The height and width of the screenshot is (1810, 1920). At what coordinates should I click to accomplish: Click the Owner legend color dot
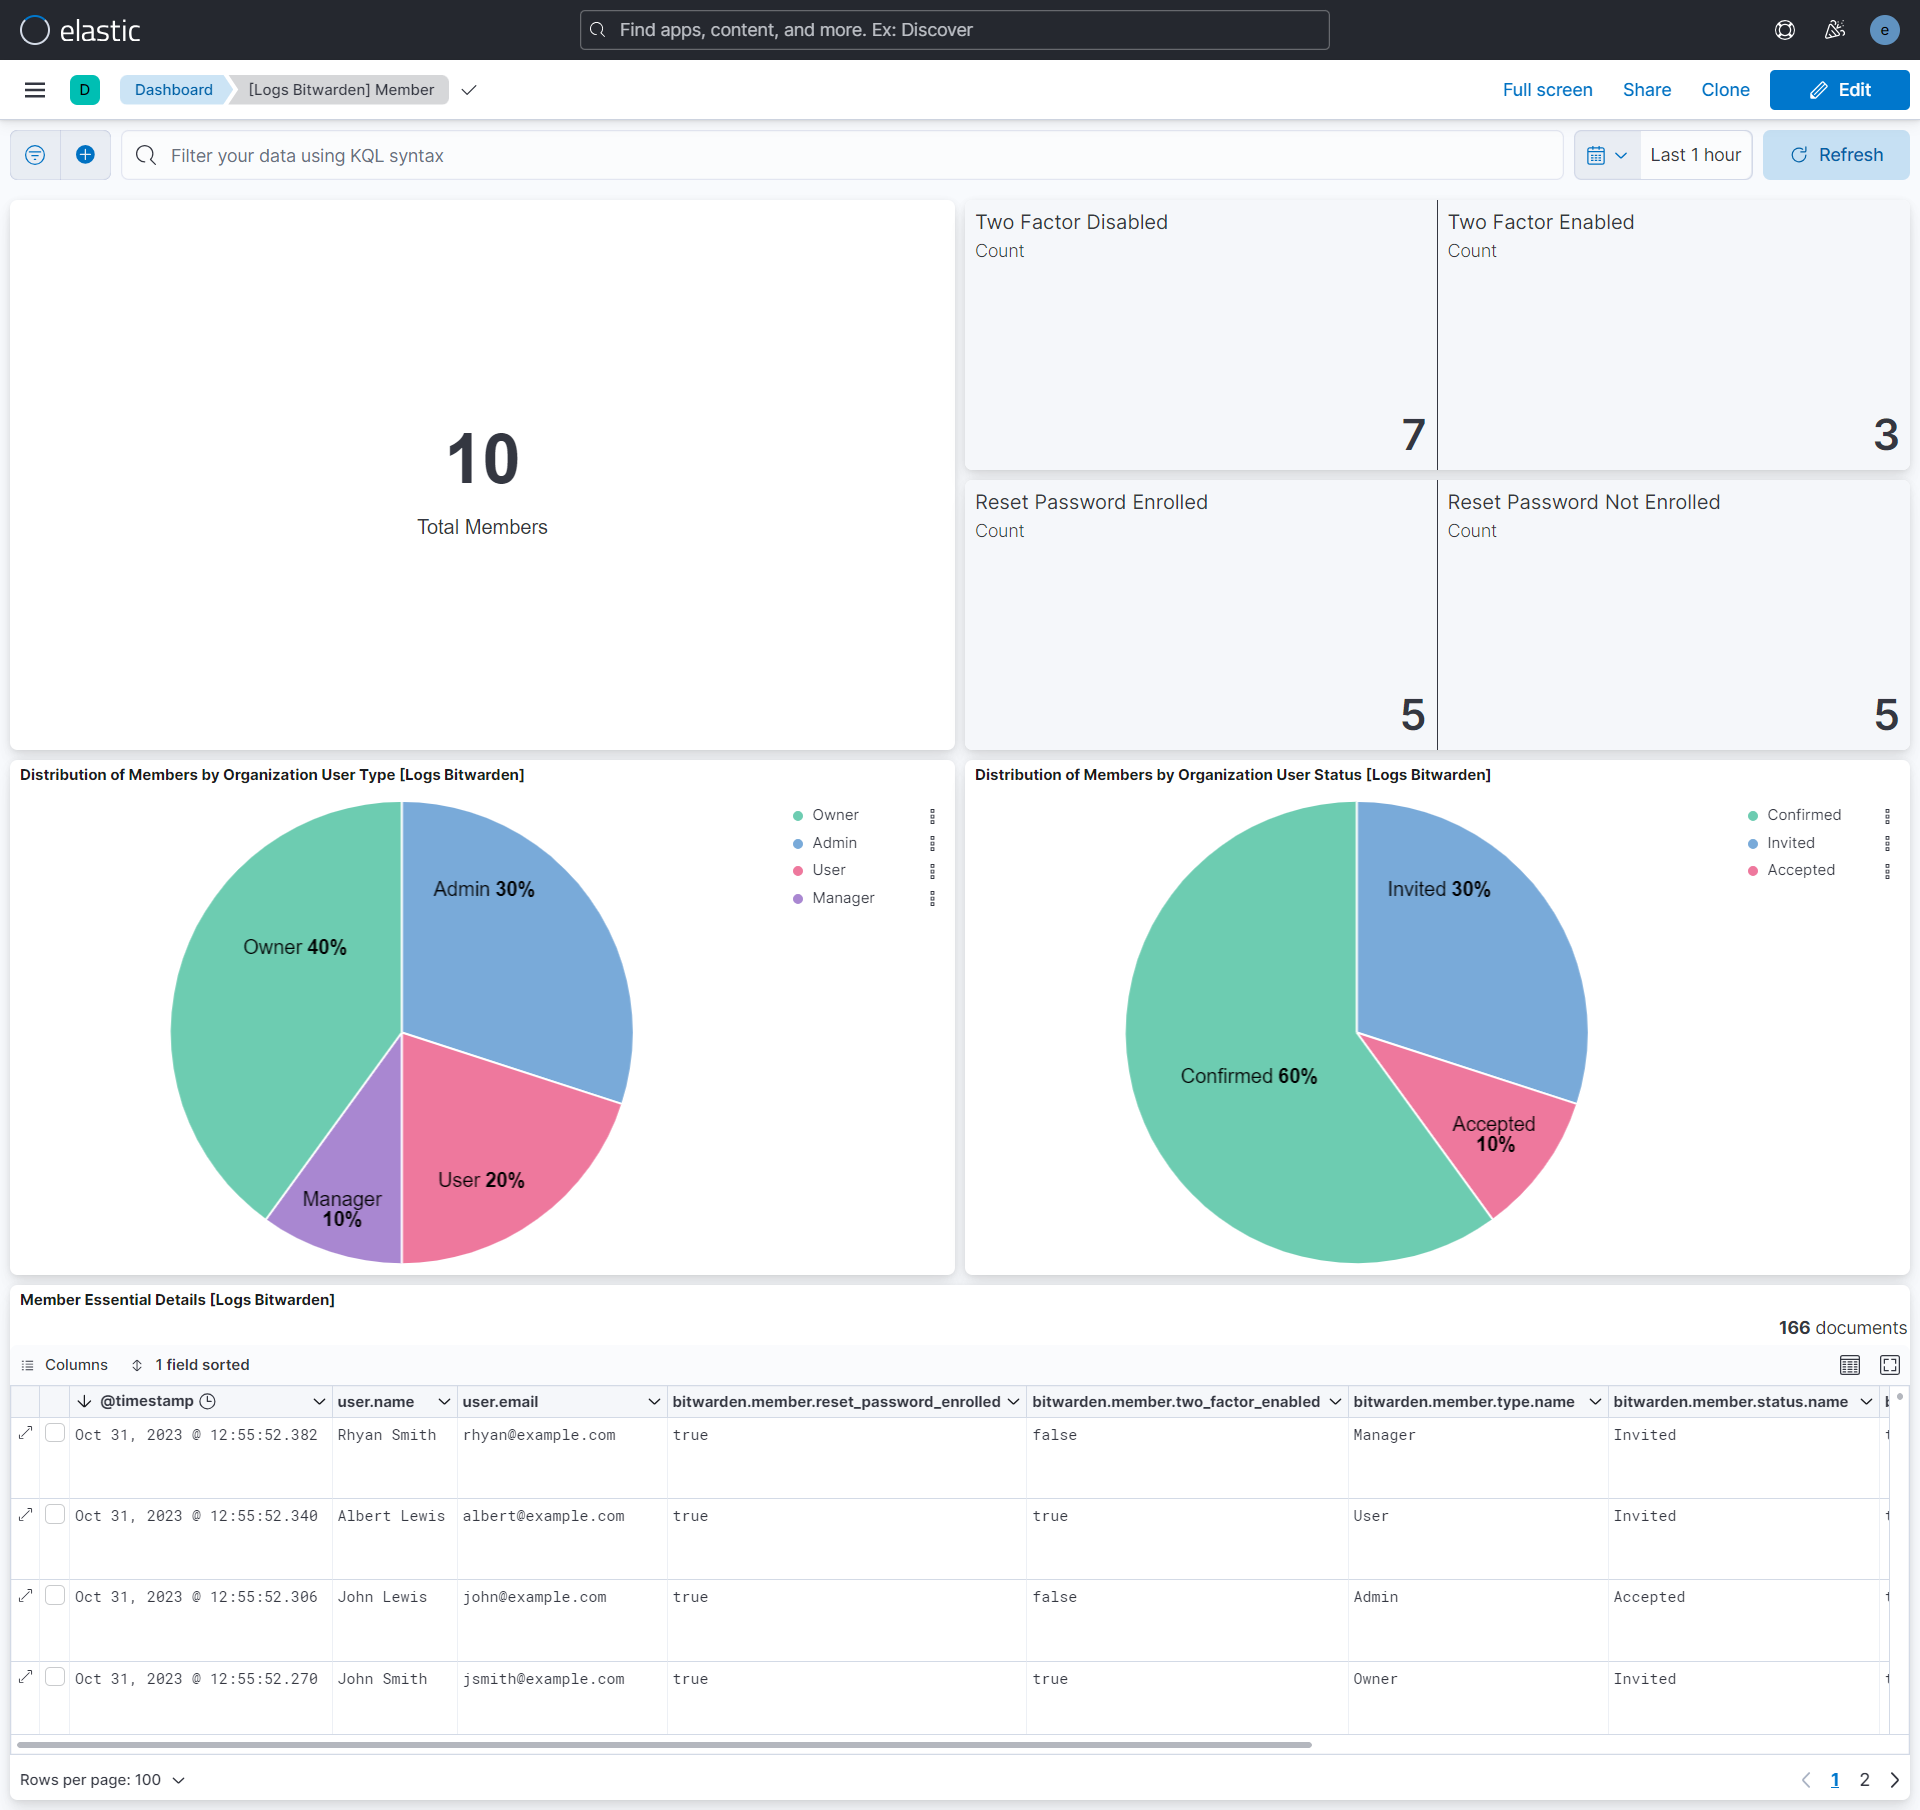click(x=798, y=816)
